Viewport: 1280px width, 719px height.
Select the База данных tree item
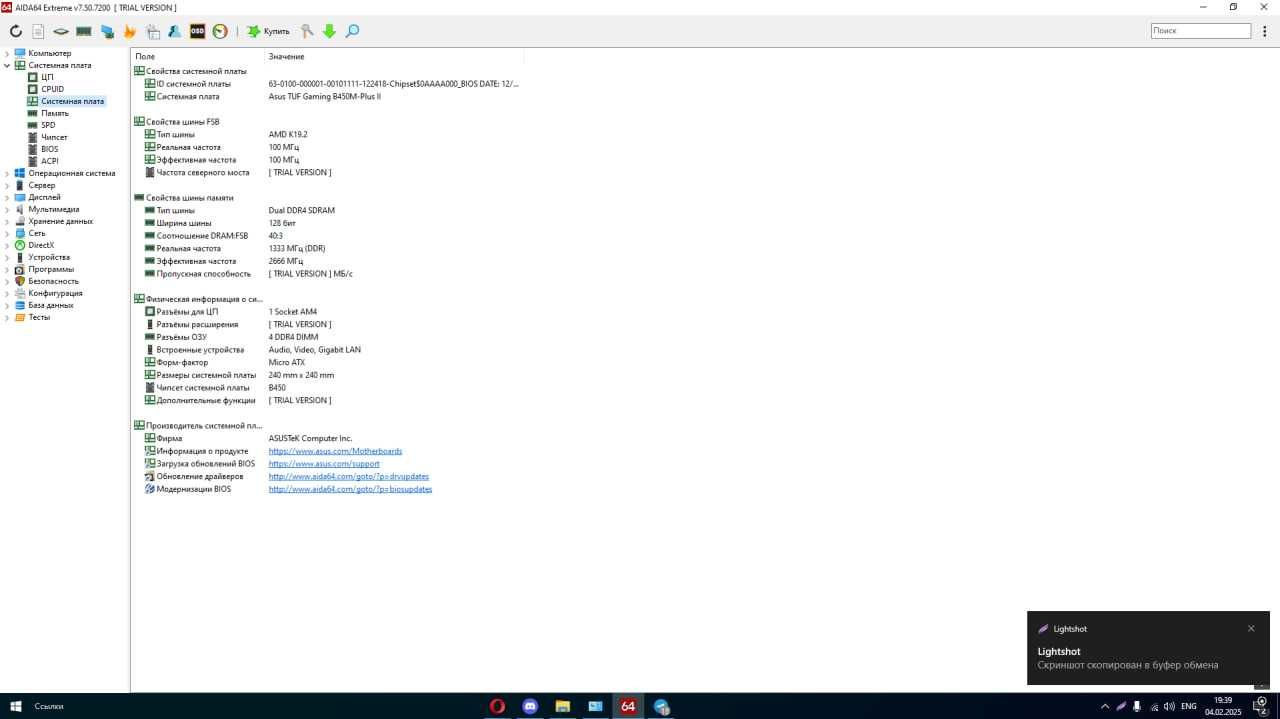pyautogui.click(x=51, y=305)
